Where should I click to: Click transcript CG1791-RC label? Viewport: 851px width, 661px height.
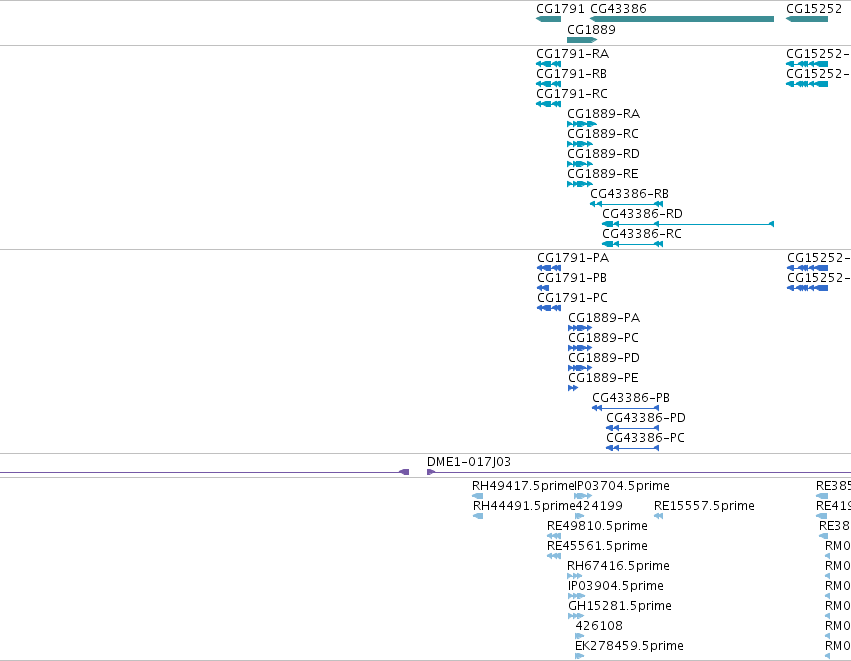click(571, 94)
